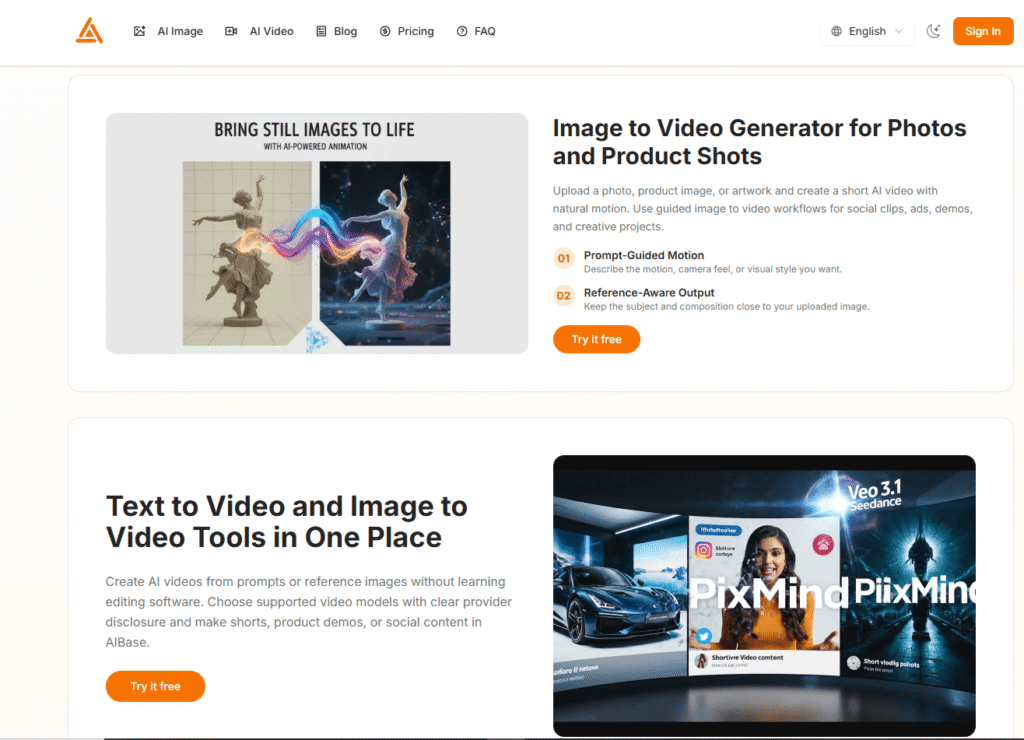Click the AI Image picture icon

(139, 31)
